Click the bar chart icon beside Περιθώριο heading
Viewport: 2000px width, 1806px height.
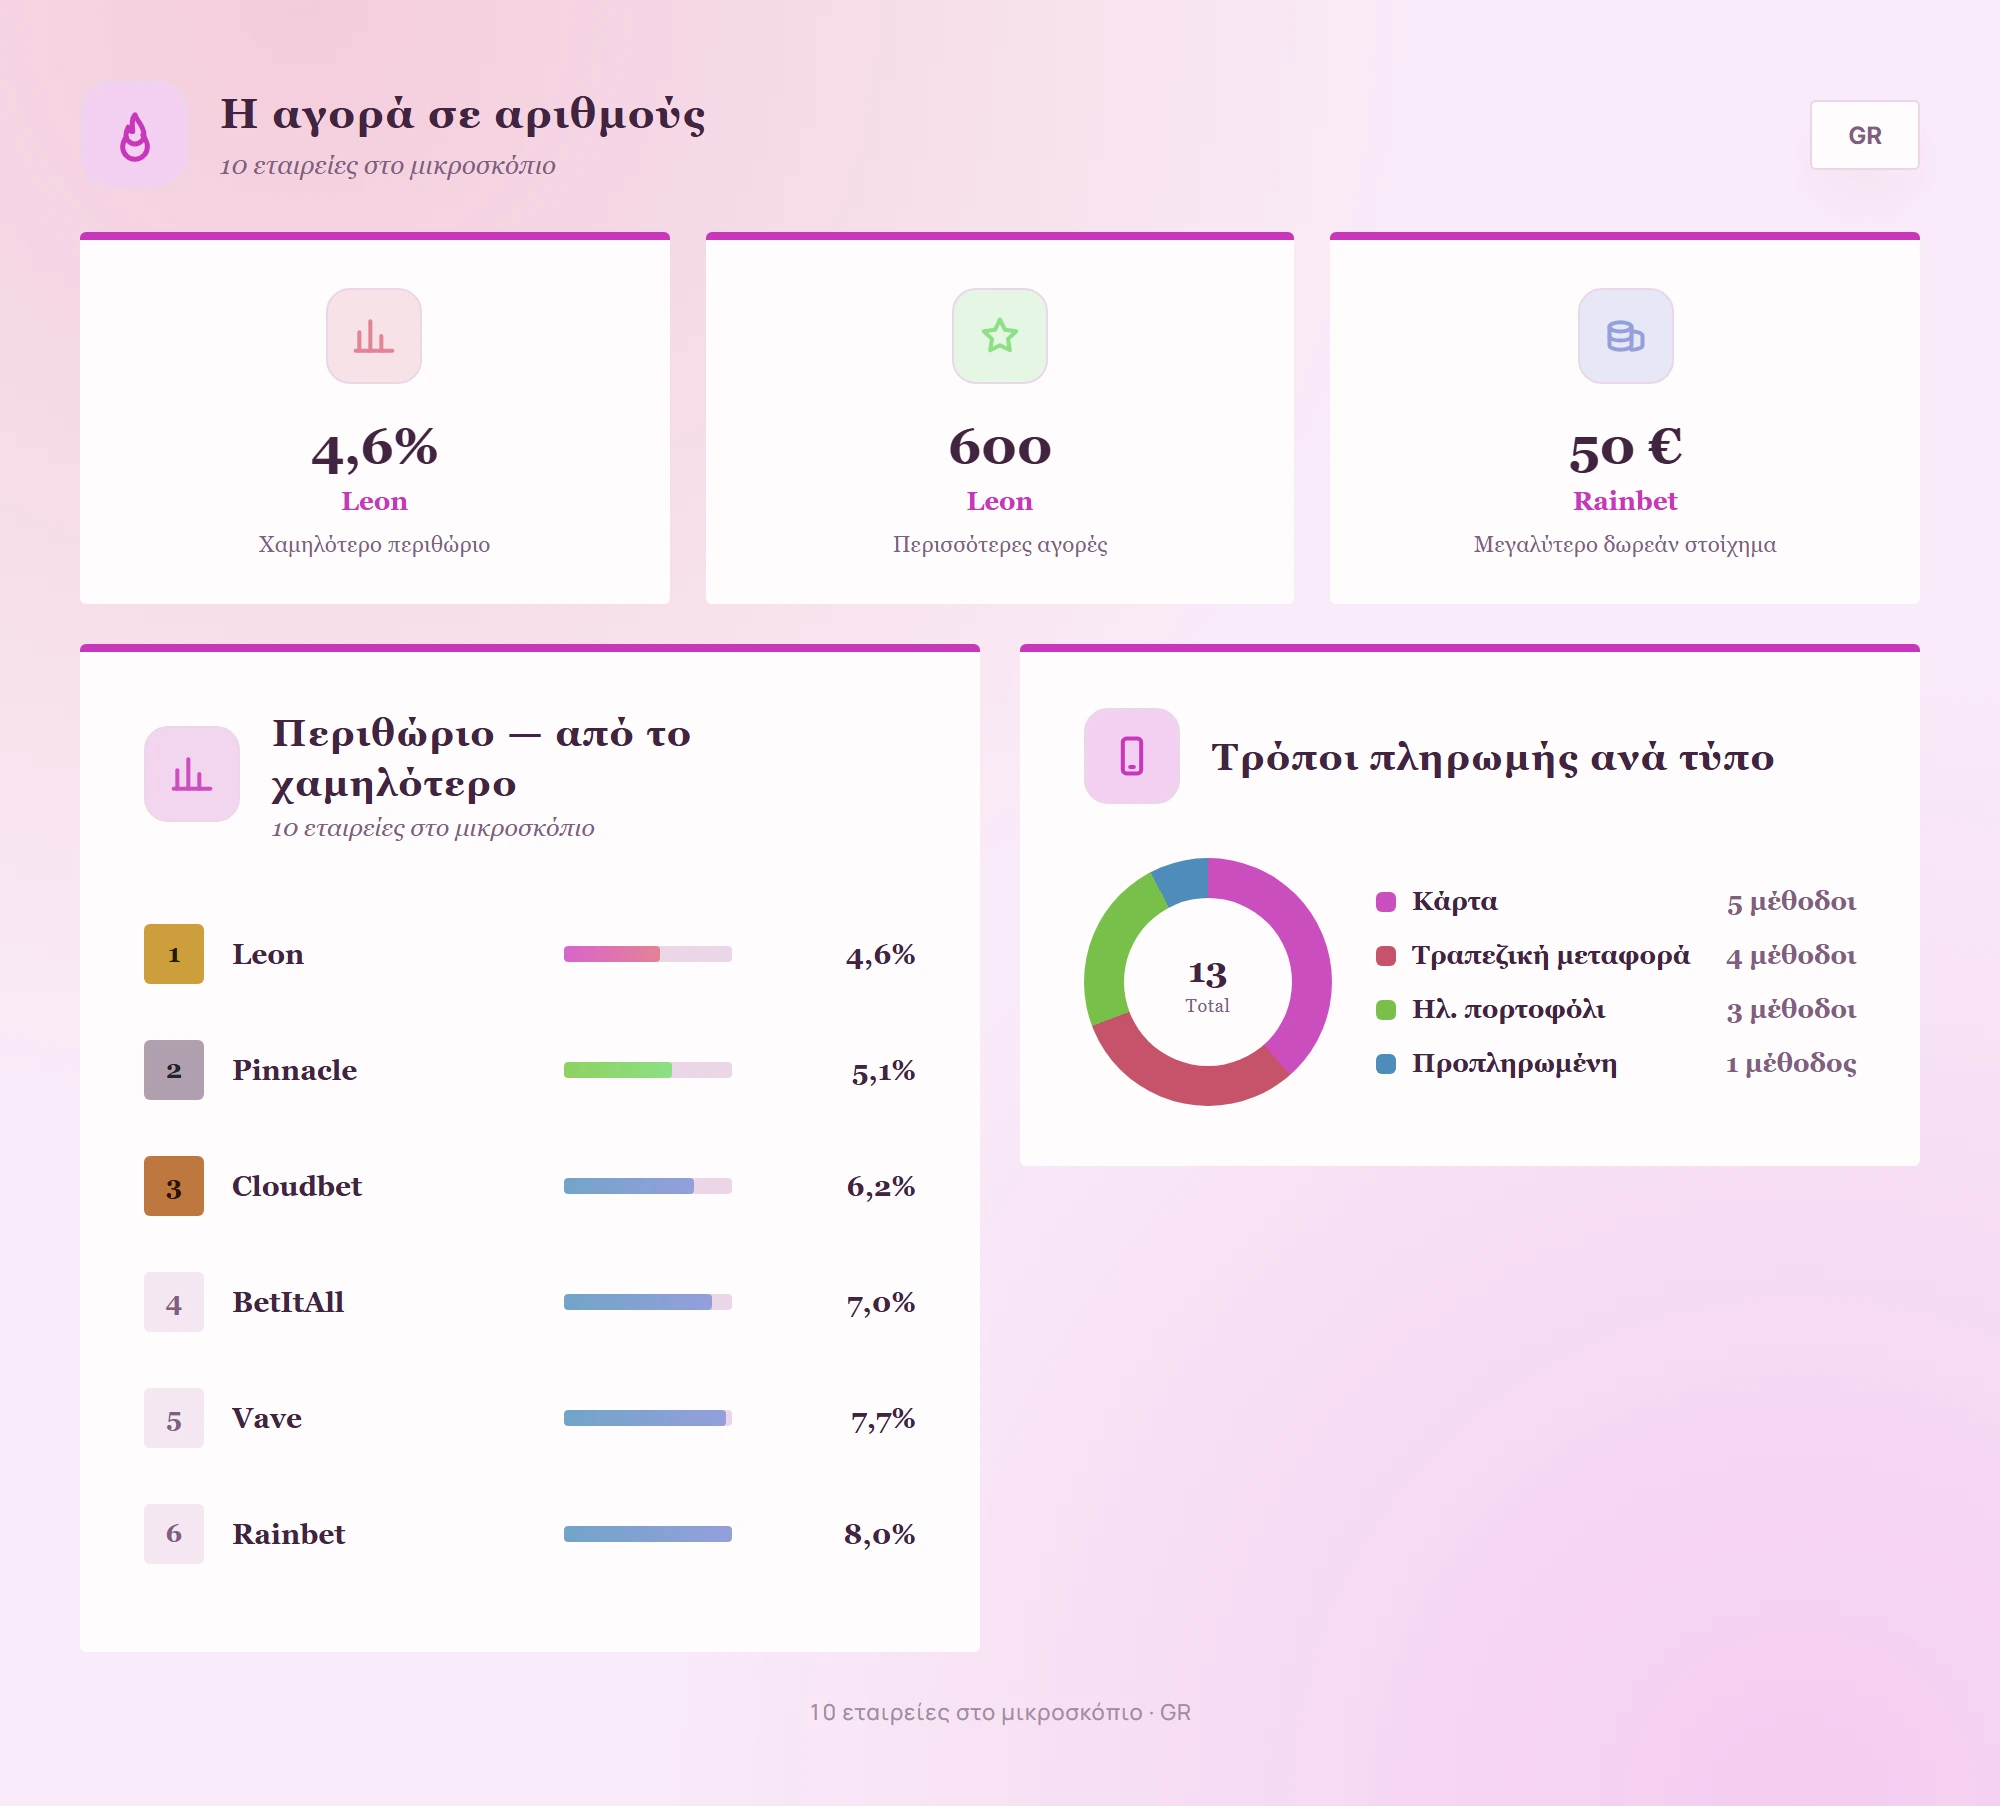(192, 774)
